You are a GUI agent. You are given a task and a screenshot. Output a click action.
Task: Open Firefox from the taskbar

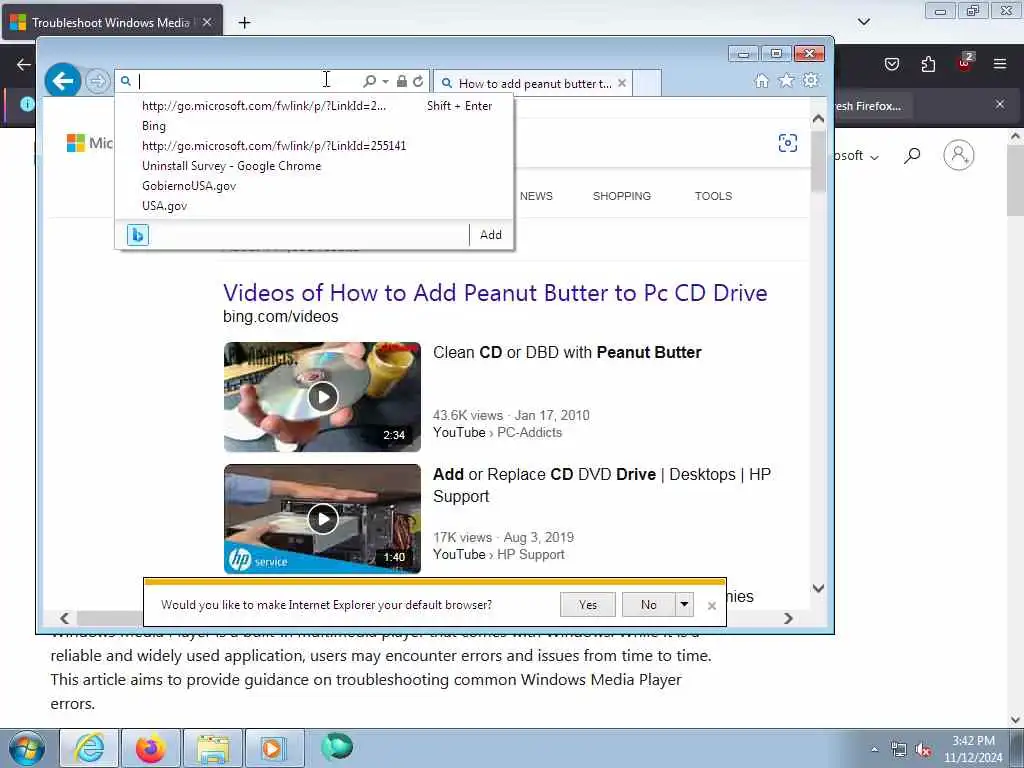pyautogui.click(x=150, y=748)
